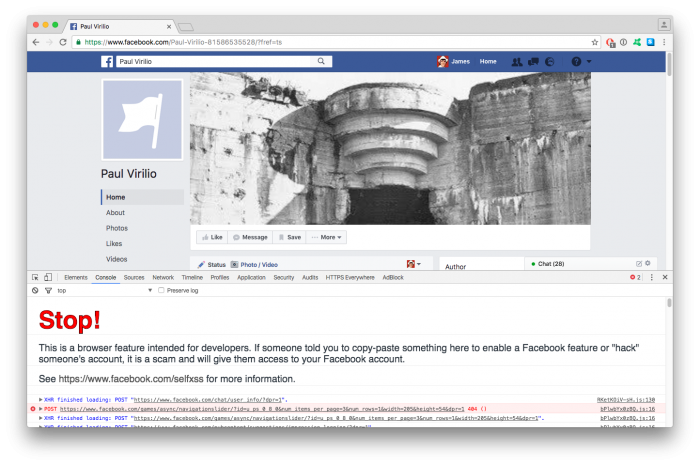Screen dimensions: 700x466
Task: Expand the More dropdown on the page
Action: [326, 237]
